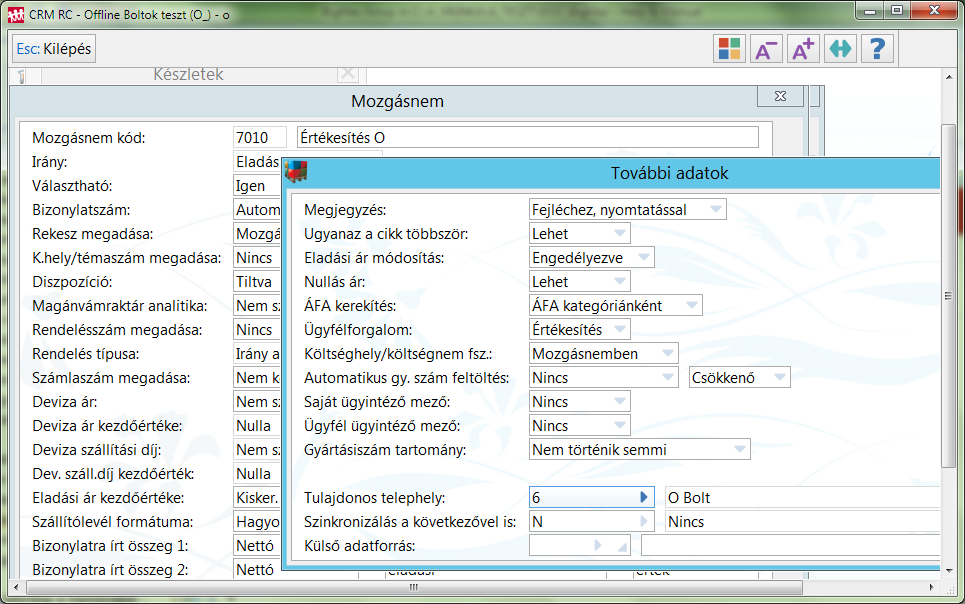Open the Ügyfél ügyintéző mező dropdown
Viewport: 965px width, 604px height.
[620, 425]
